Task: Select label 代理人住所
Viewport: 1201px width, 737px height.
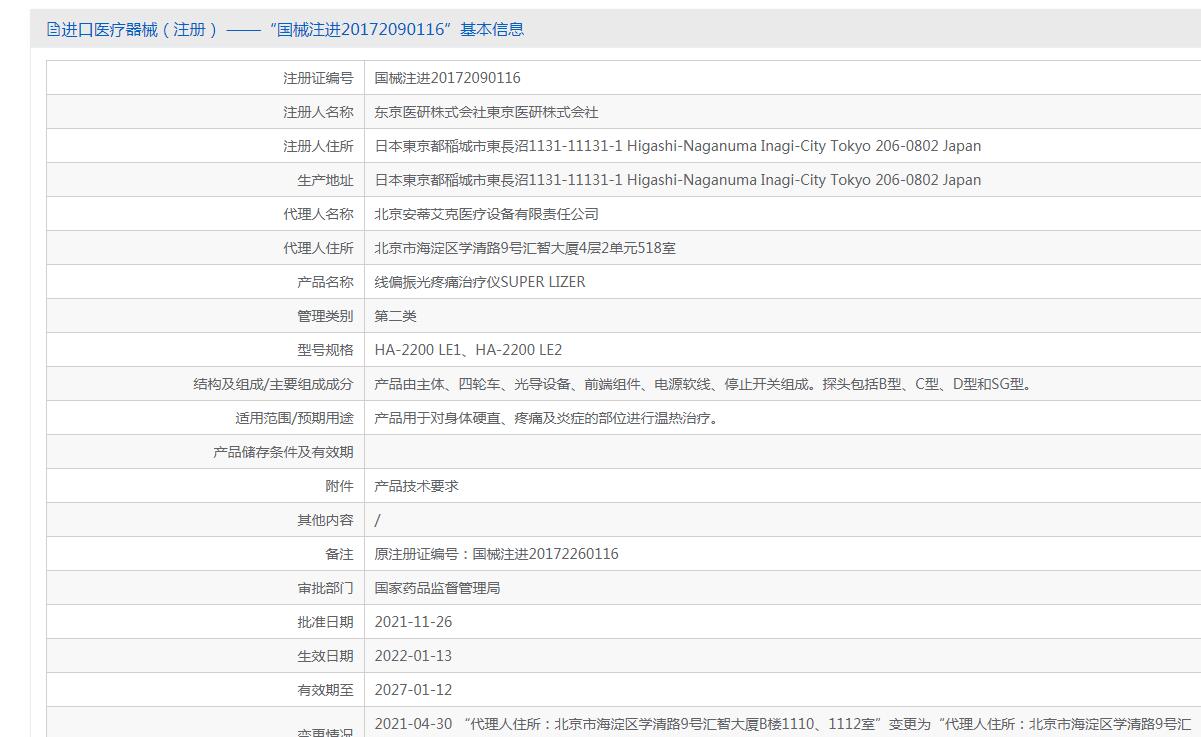Action: (x=318, y=248)
